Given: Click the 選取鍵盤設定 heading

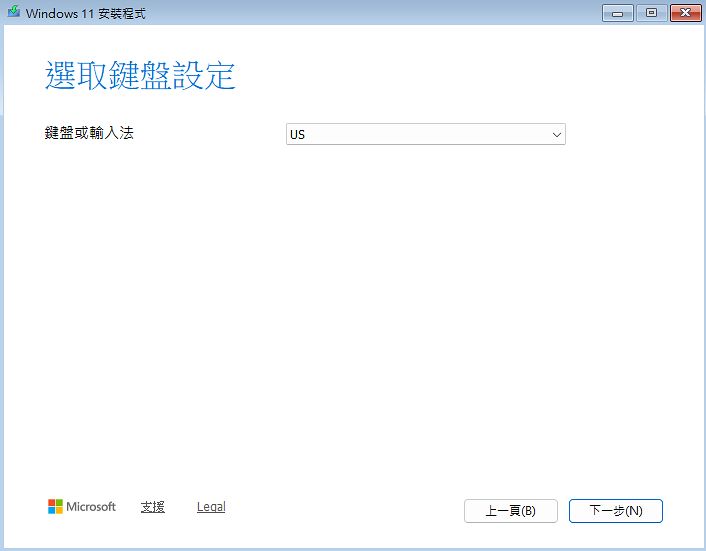Looking at the screenshot, I should pyautogui.click(x=140, y=75).
